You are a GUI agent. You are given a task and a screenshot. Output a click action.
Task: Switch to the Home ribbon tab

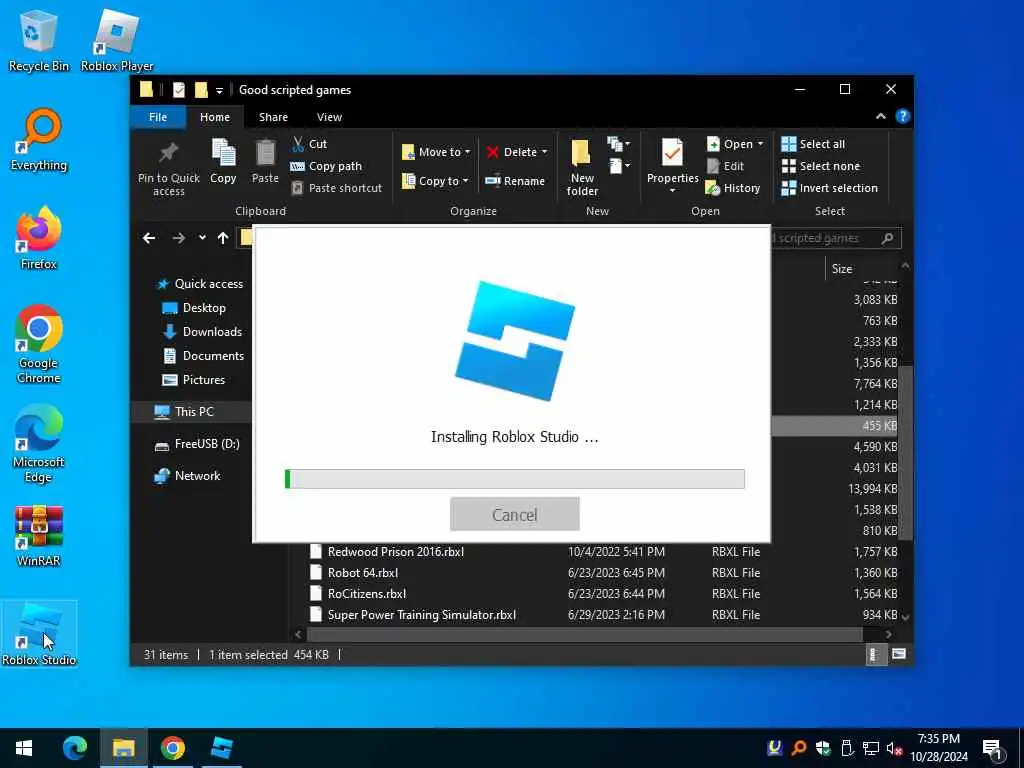215,117
